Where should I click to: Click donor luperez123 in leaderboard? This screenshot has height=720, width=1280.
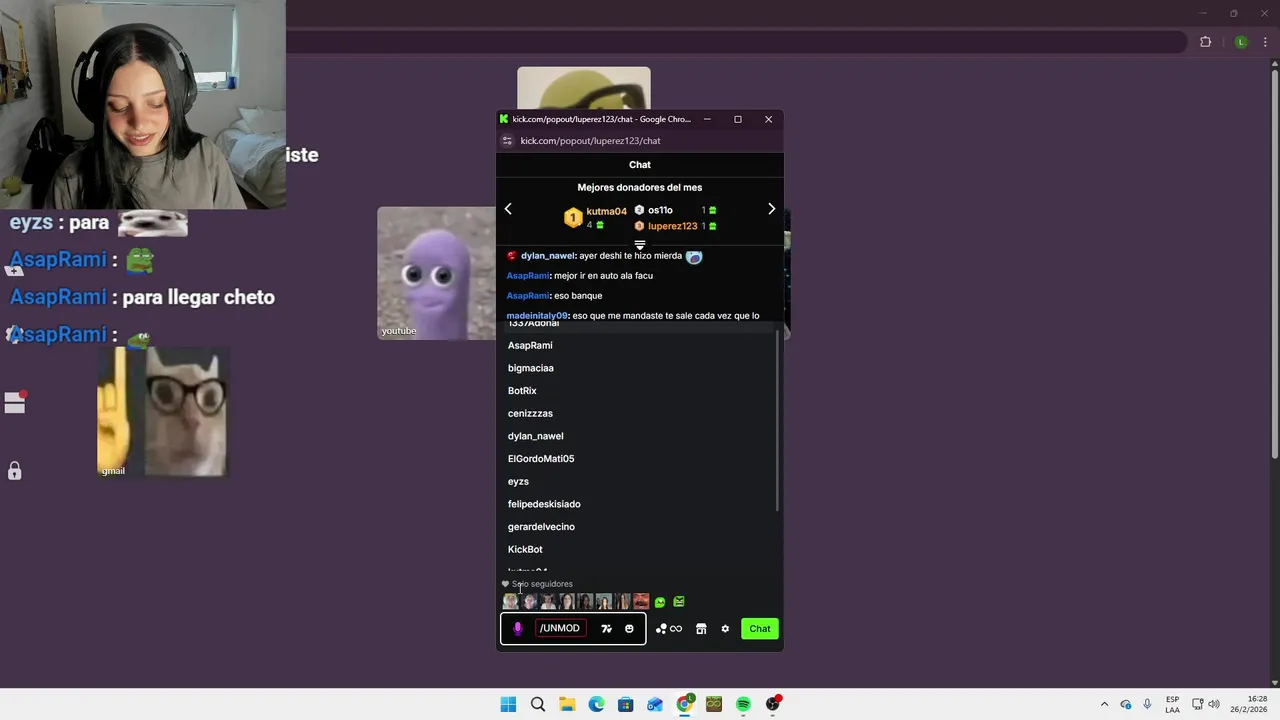coord(672,226)
